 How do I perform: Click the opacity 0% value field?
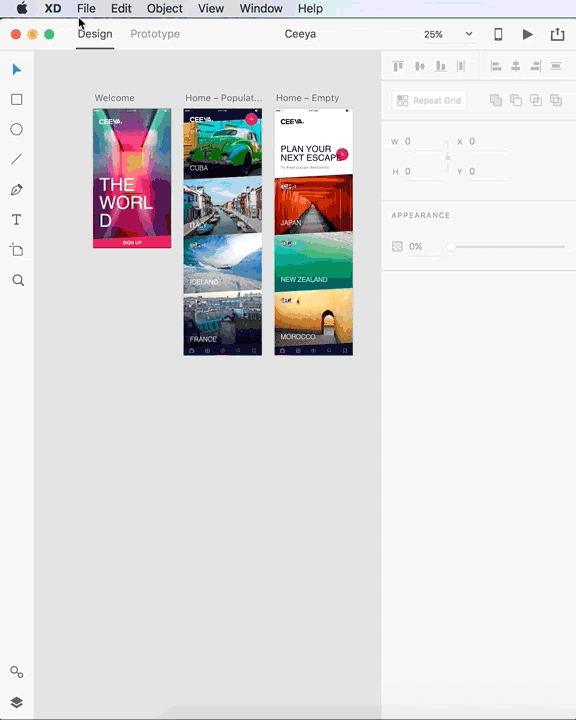424,247
